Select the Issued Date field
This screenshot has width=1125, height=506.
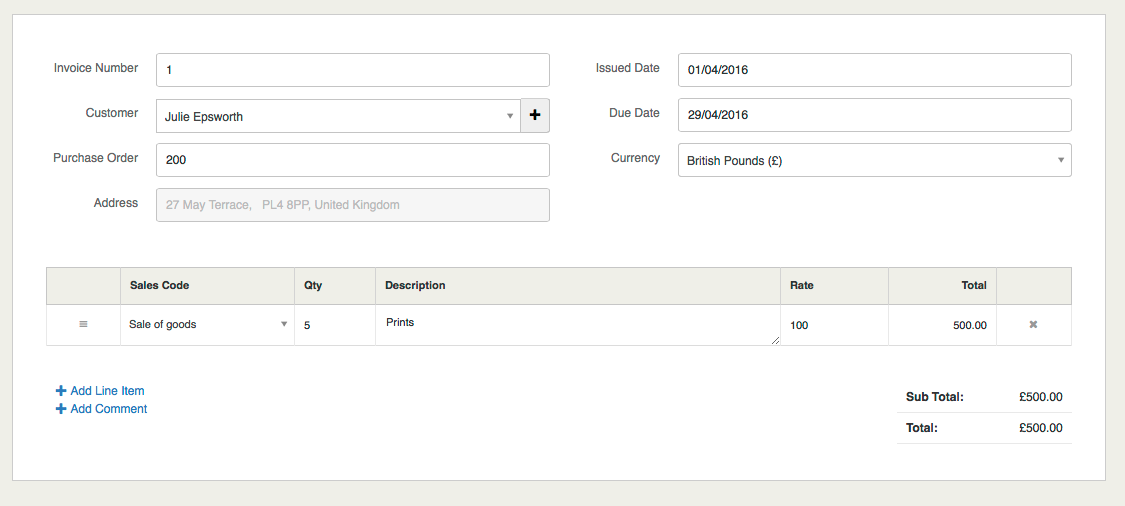[874, 70]
